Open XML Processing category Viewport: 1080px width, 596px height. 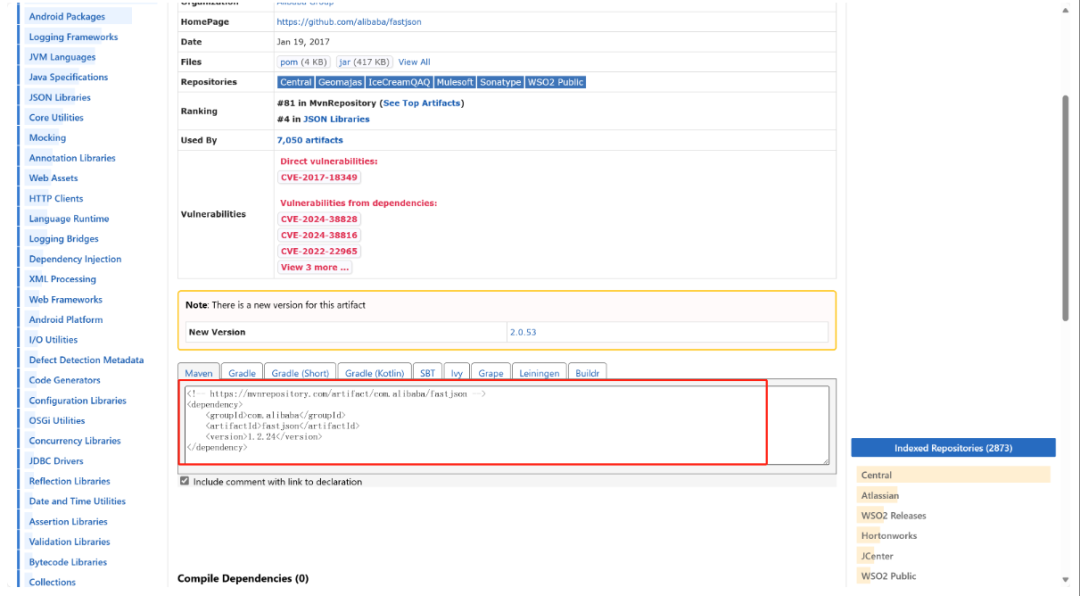[x=62, y=279]
